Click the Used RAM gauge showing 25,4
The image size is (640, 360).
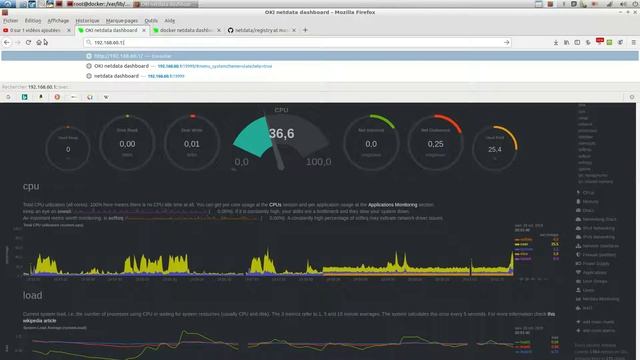495,148
